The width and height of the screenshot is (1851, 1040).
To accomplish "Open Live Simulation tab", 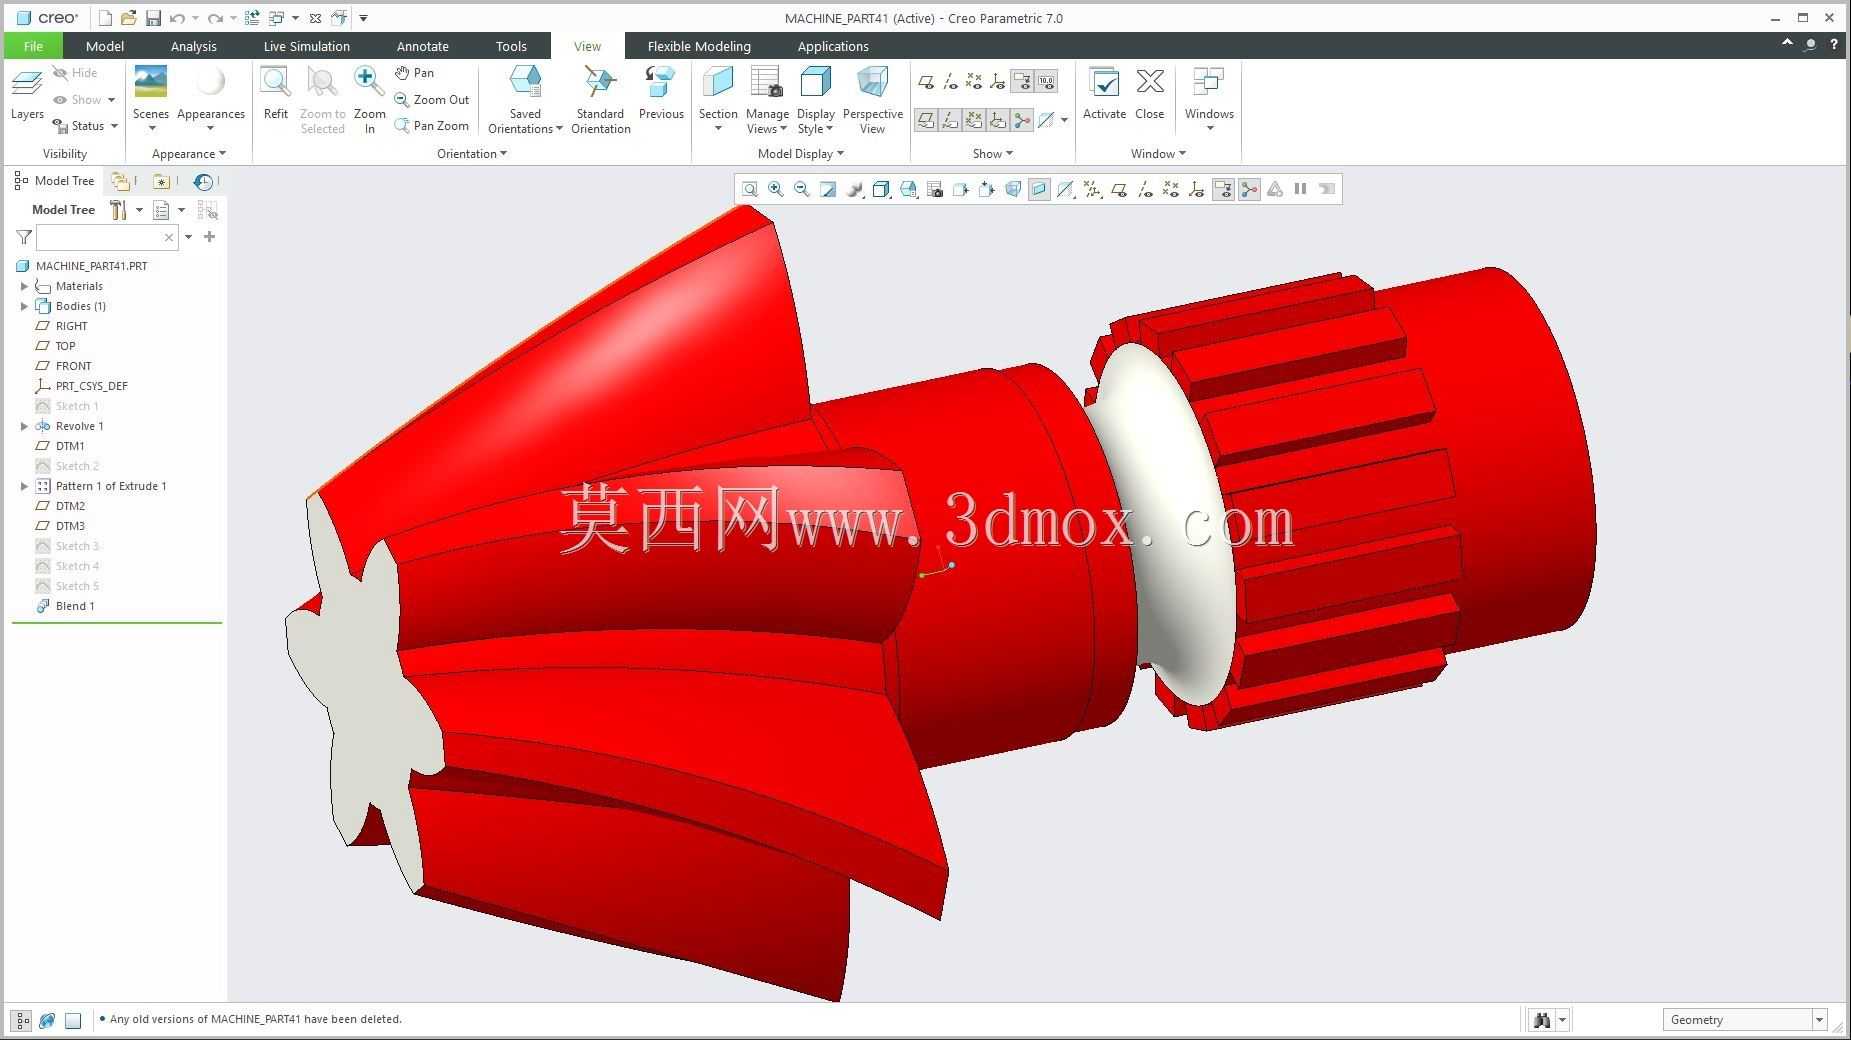I will click(306, 46).
